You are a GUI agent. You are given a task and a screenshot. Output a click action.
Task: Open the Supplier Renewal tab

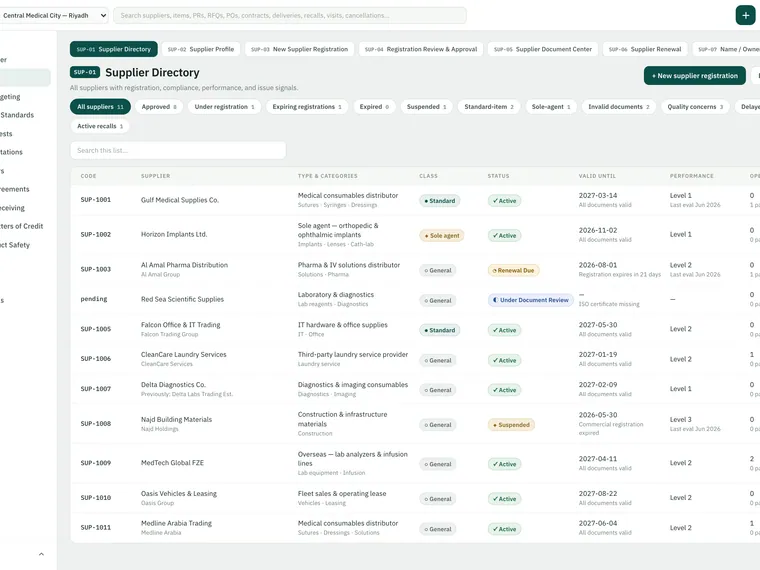[645, 49]
